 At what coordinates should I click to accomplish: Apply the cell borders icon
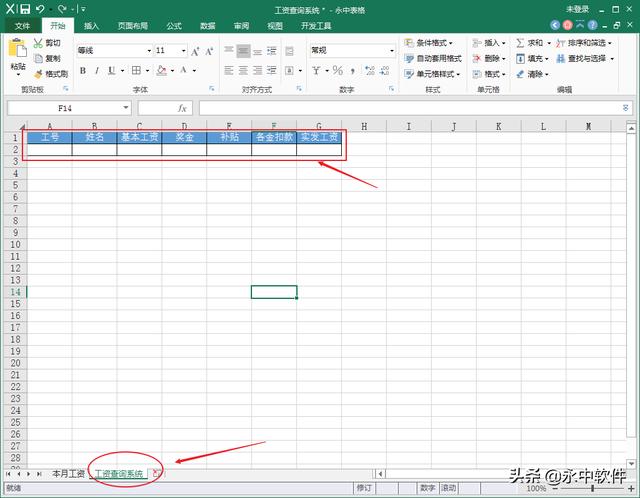(136, 71)
